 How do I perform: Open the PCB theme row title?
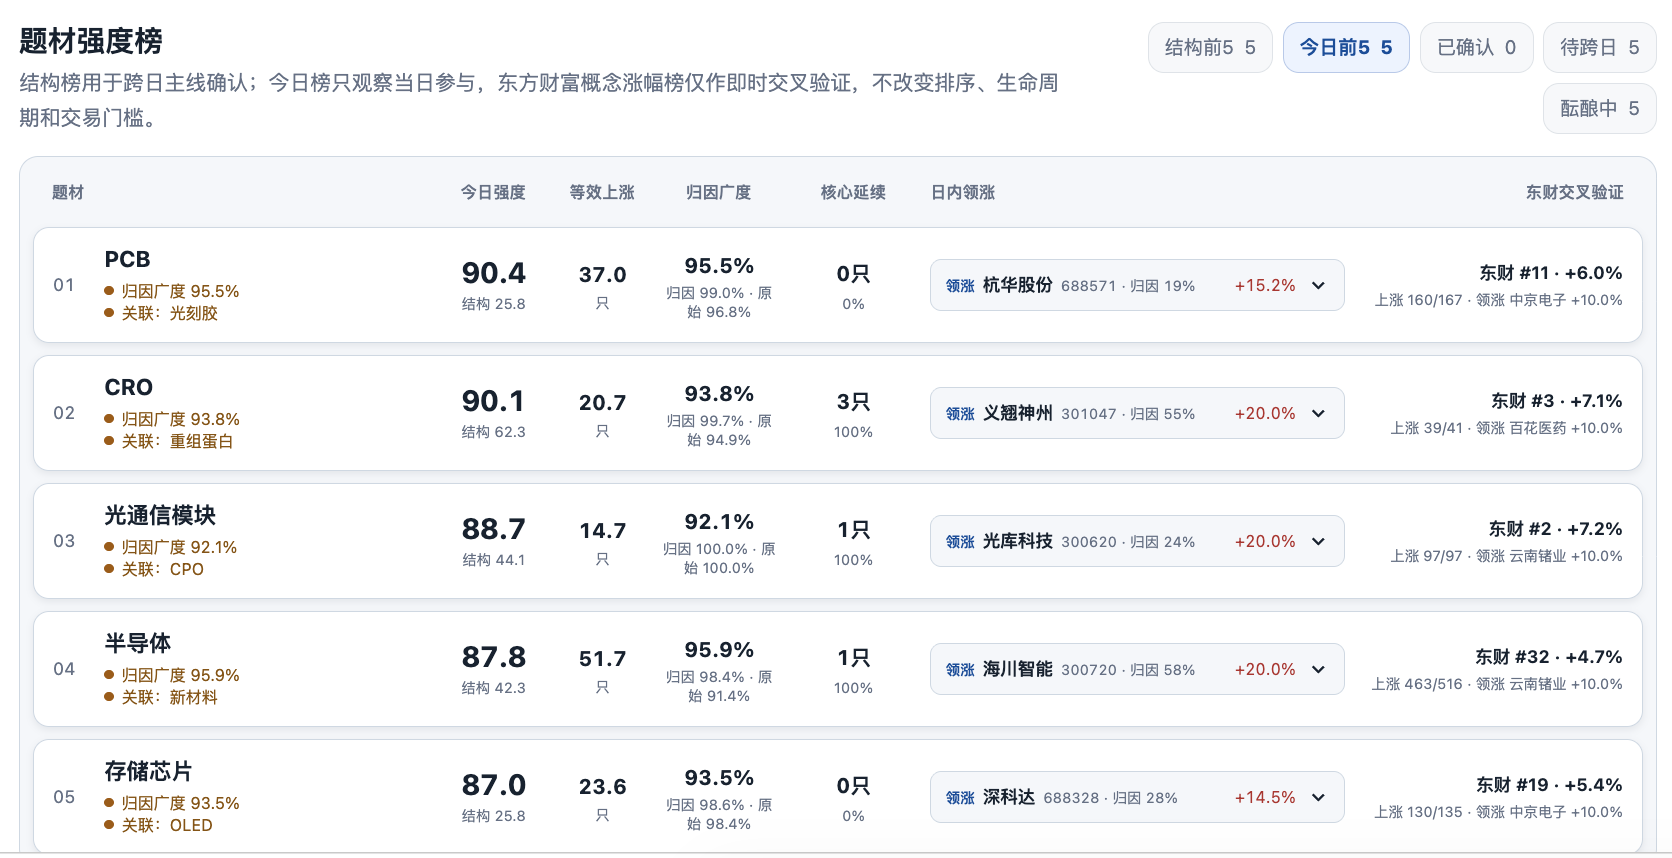tap(127, 260)
